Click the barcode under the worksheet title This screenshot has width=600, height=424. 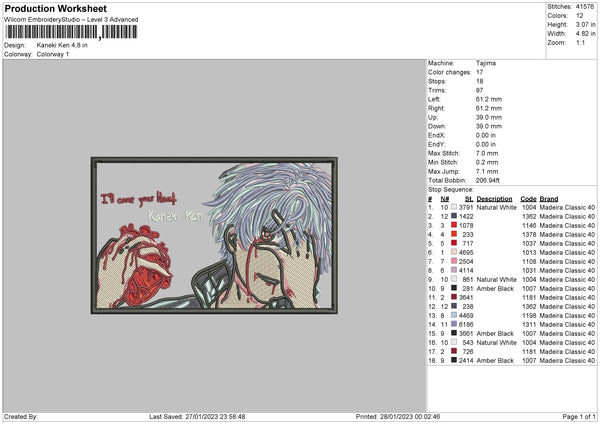(x=71, y=32)
